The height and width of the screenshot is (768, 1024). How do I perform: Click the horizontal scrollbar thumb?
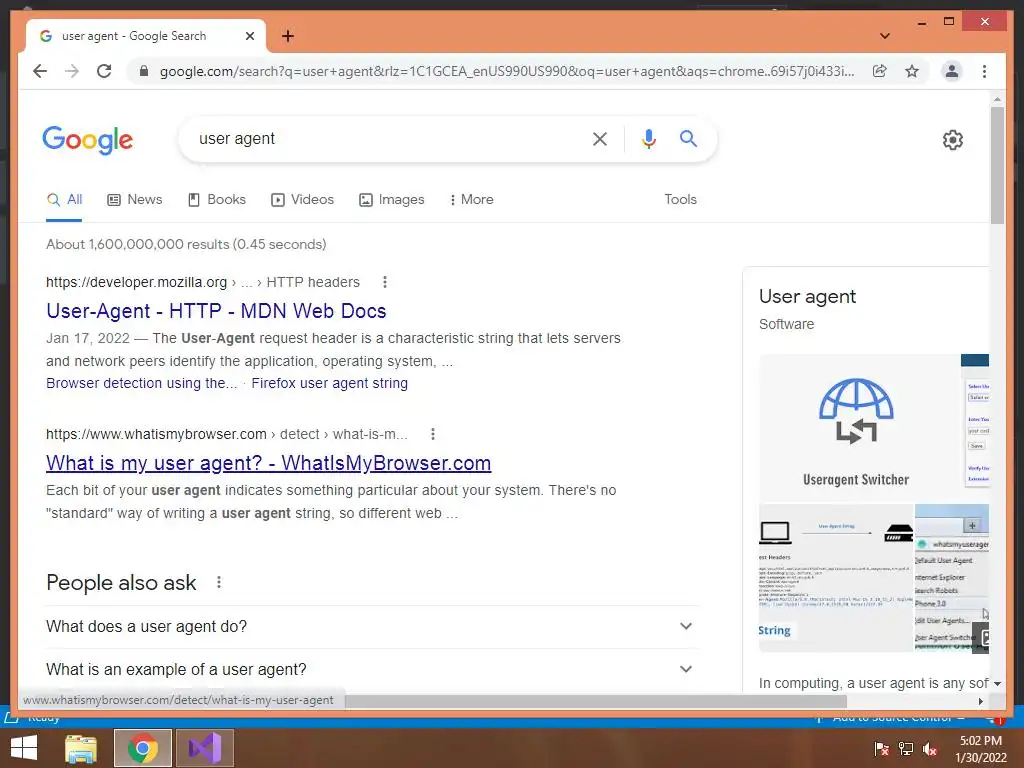coord(596,701)
